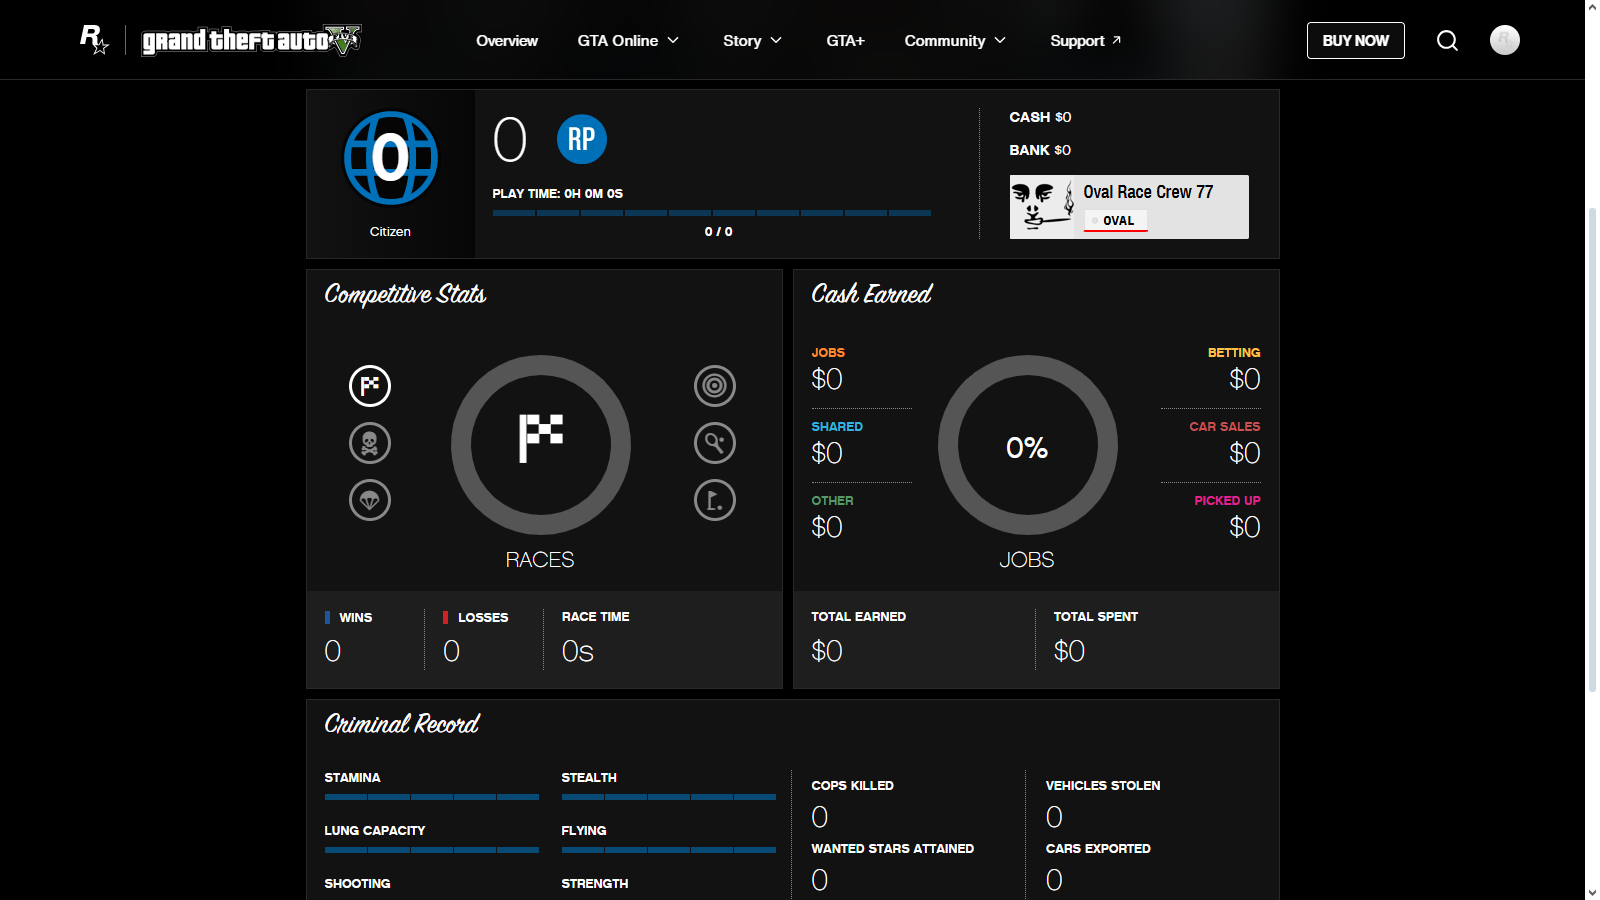Click the TOTAL EARNED label
This screenshot has height=900, width=1600.
(x=859, y=617)
